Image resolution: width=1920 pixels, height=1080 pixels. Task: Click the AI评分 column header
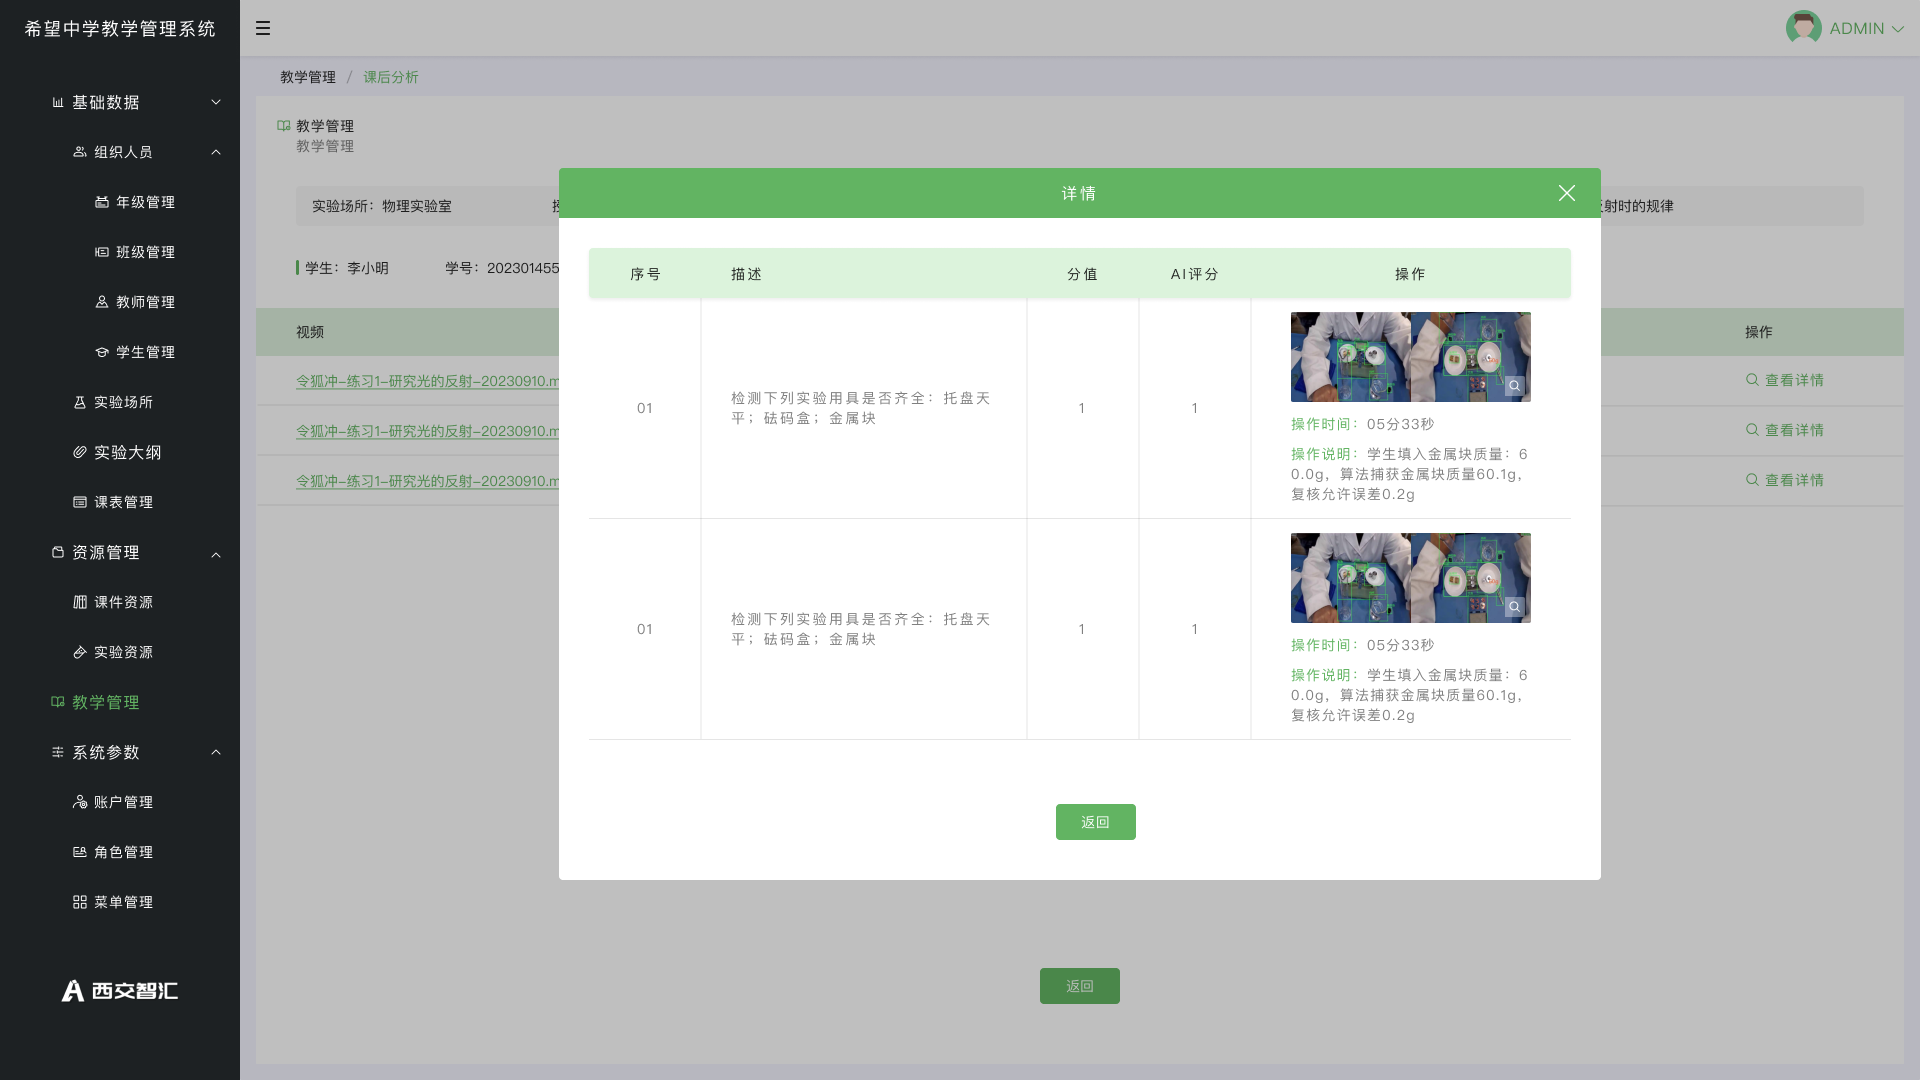coord(1195,274)
